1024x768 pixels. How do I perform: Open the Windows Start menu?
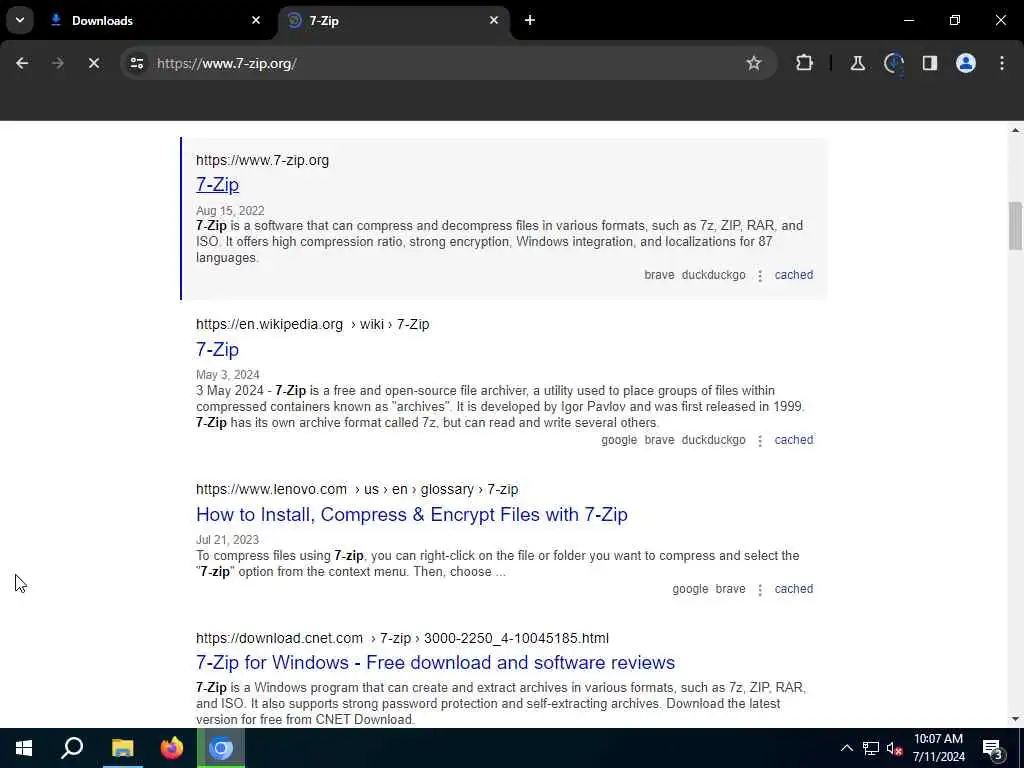[x=24, y=748]
